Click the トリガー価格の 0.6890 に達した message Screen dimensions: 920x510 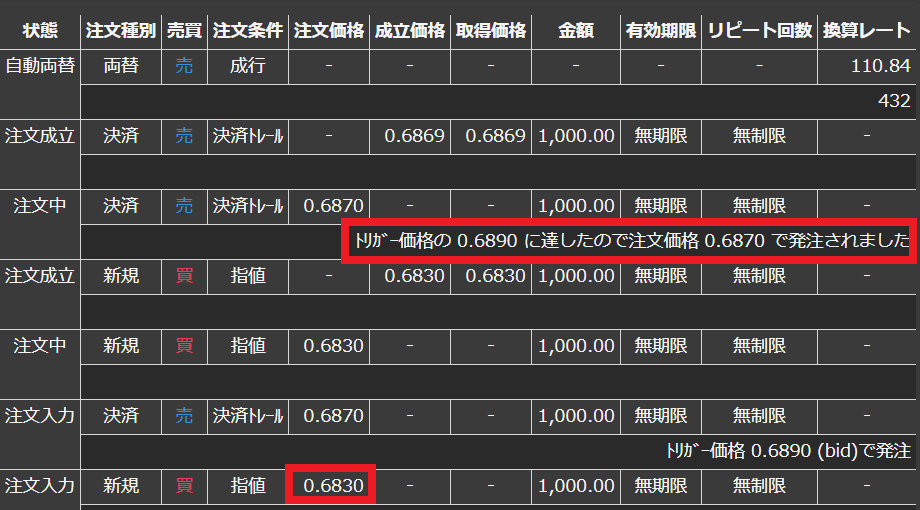(631, 241)
